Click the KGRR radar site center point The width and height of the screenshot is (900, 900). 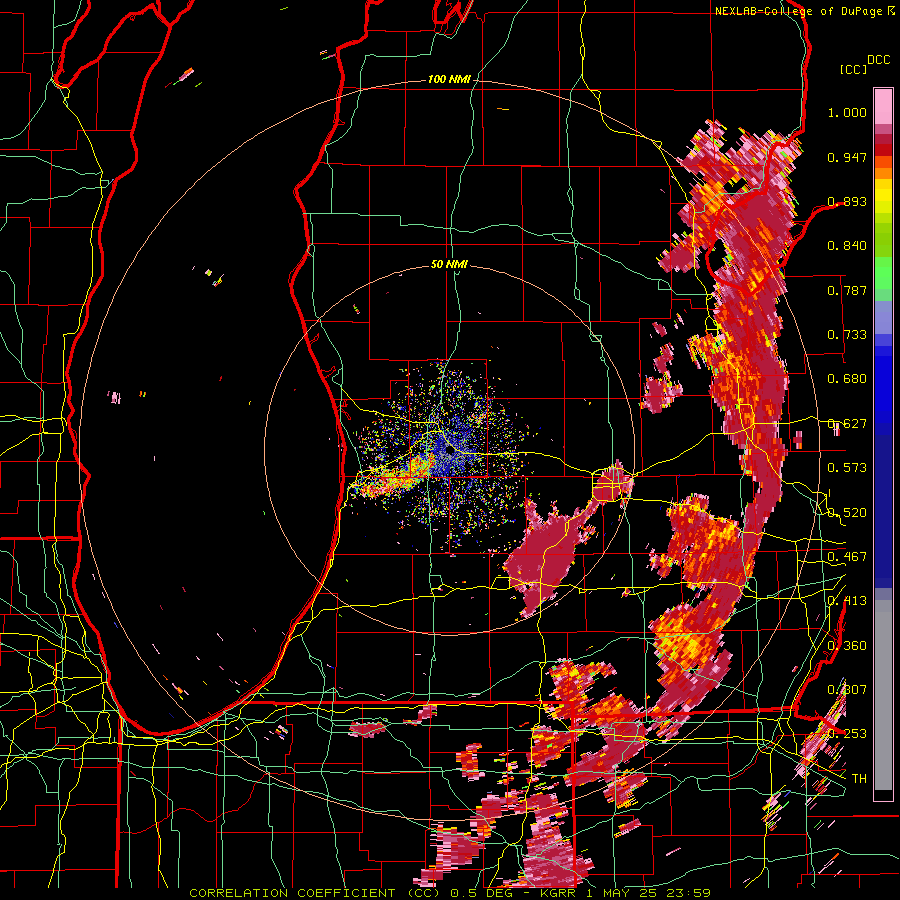pyautogui.click(x=449, y=451)
